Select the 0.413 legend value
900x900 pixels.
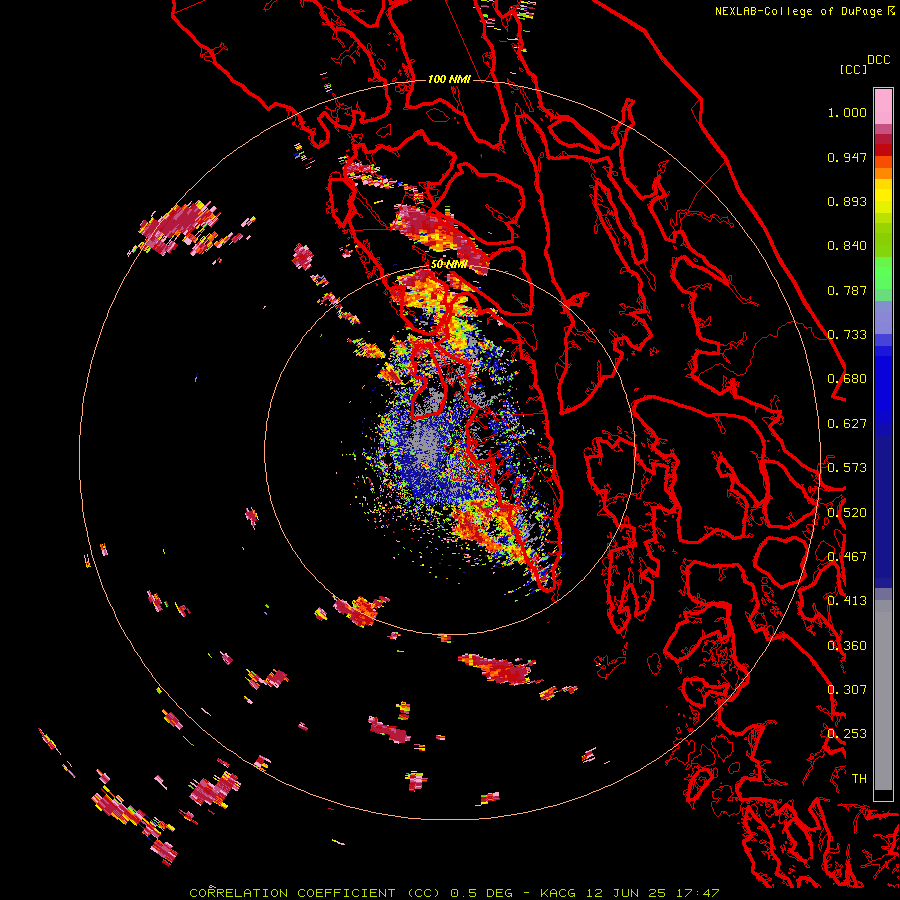[x=847, y=601]
